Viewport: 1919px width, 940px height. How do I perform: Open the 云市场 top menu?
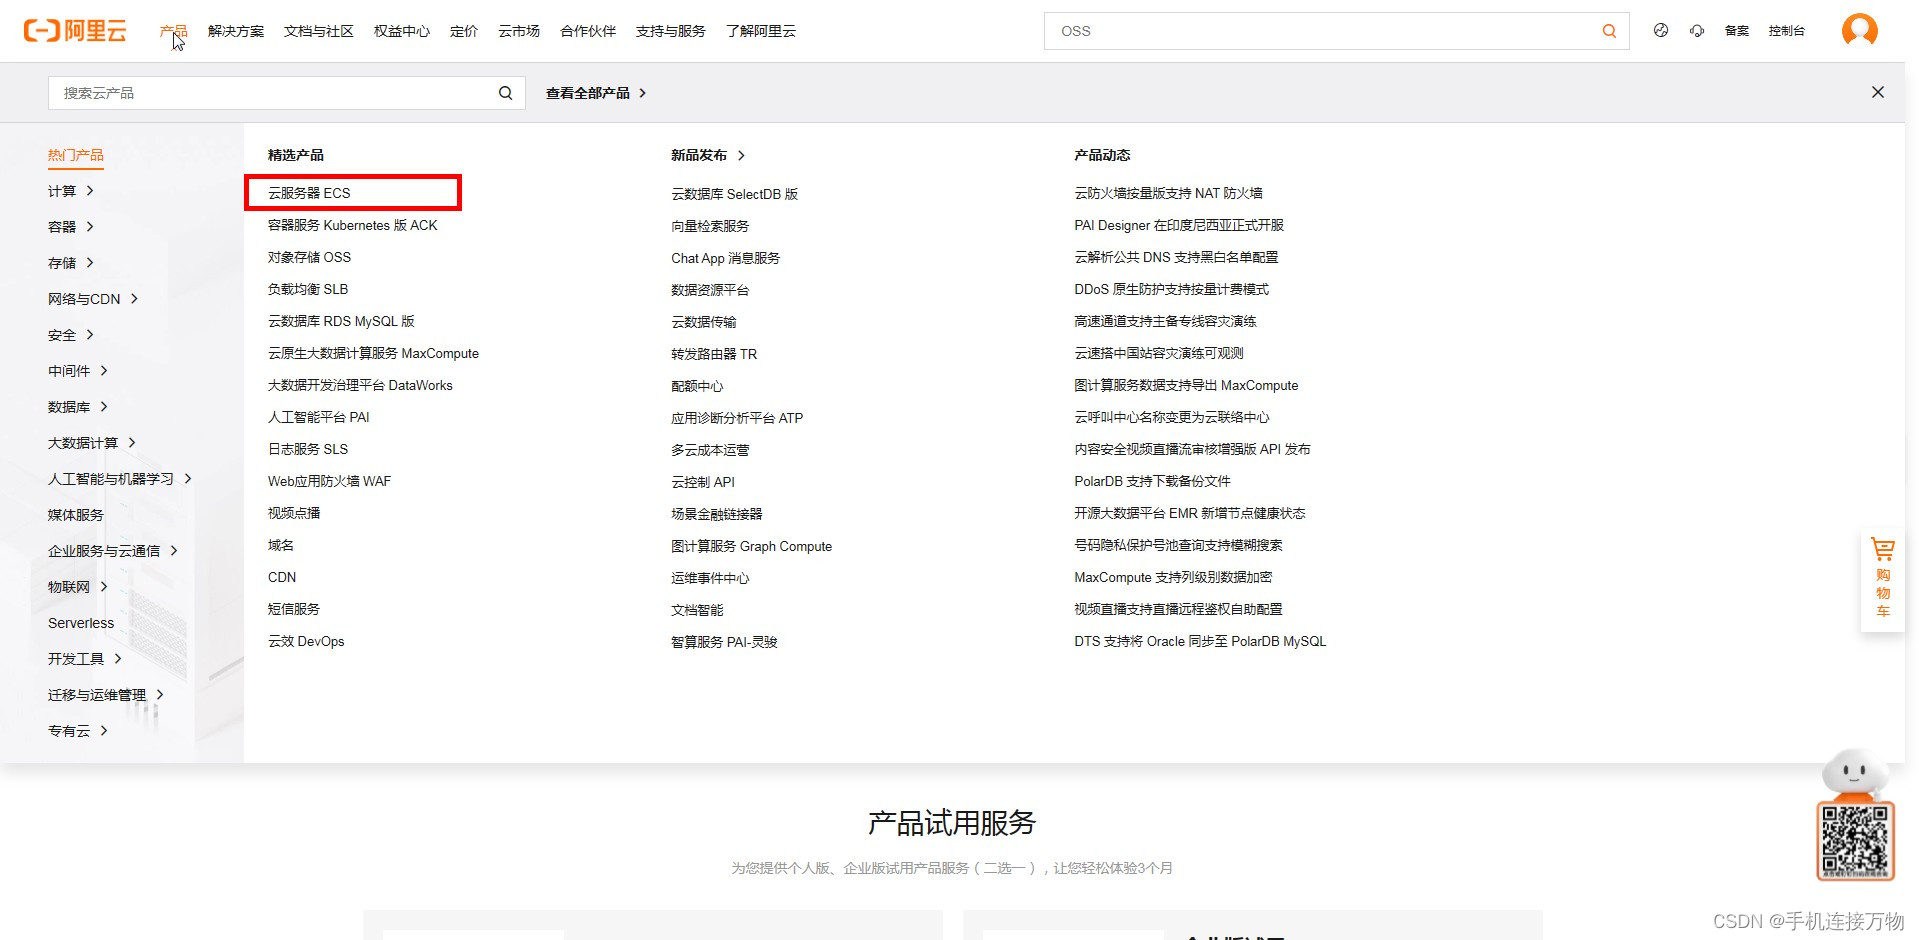click(519, 31)
